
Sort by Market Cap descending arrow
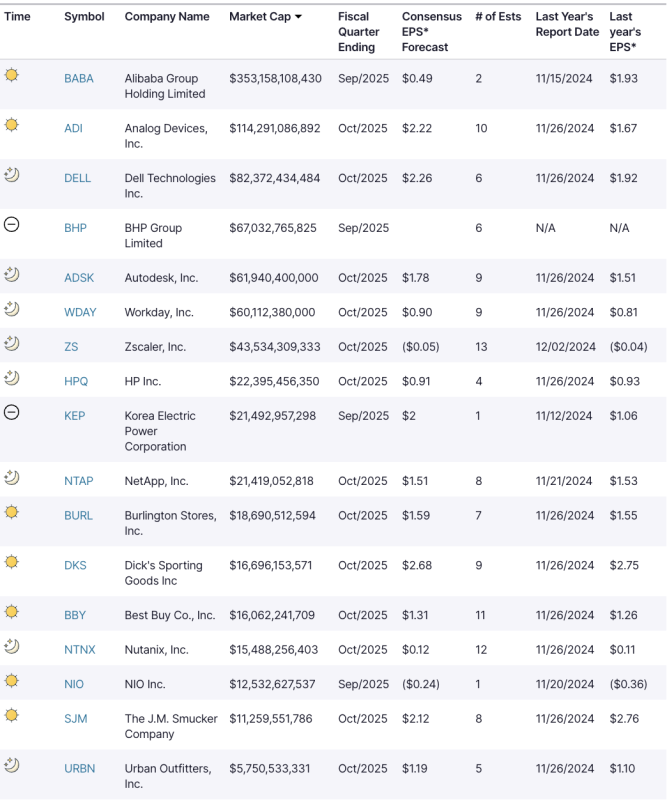(298, 17)
